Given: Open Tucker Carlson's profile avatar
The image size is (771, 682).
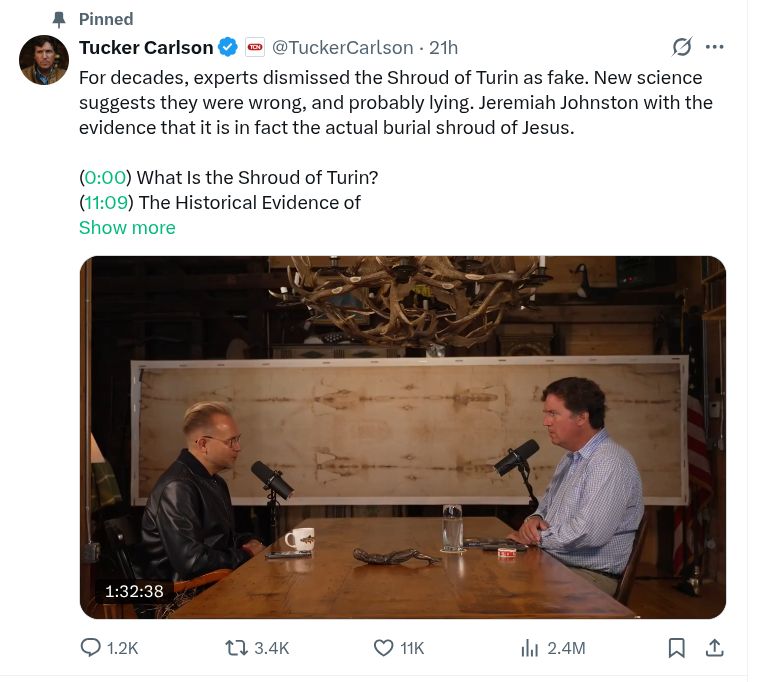Looking at the screenshot, I should coord(44,60).
